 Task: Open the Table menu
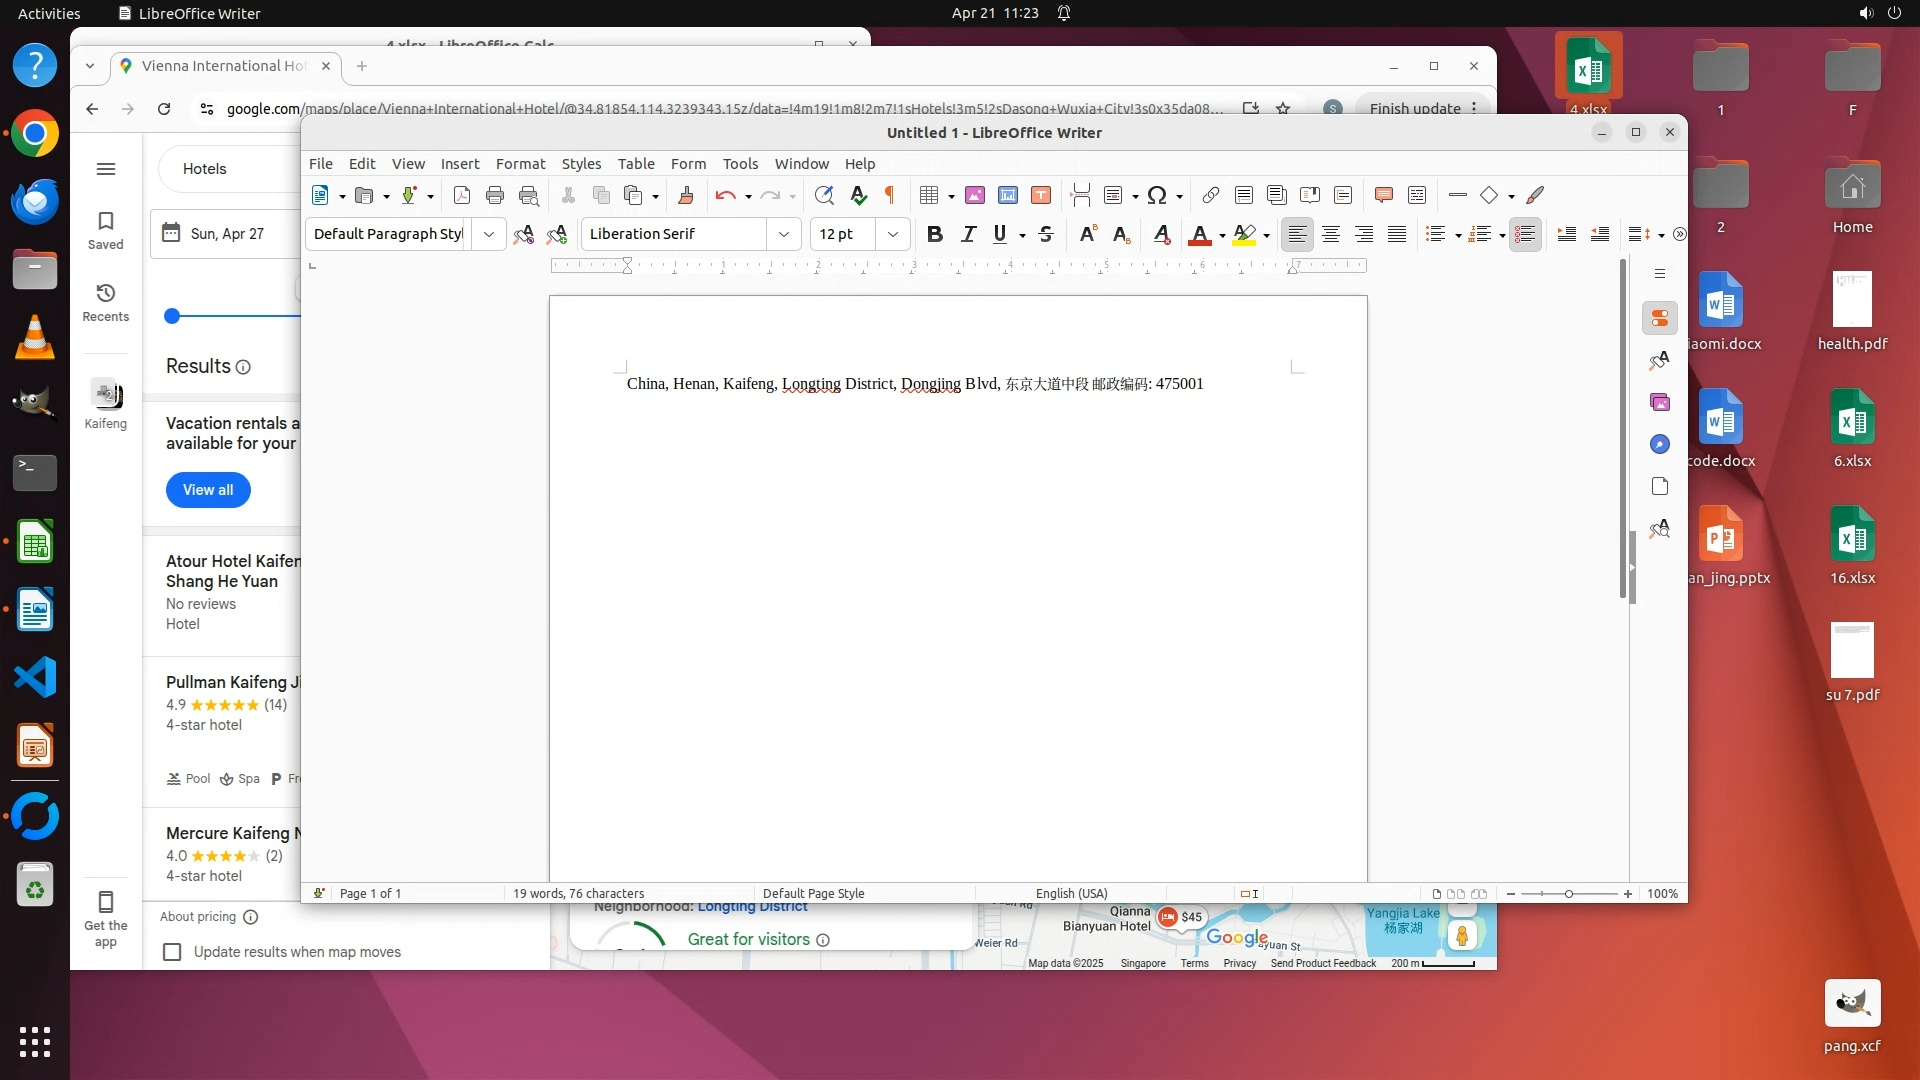coord(635,164)
